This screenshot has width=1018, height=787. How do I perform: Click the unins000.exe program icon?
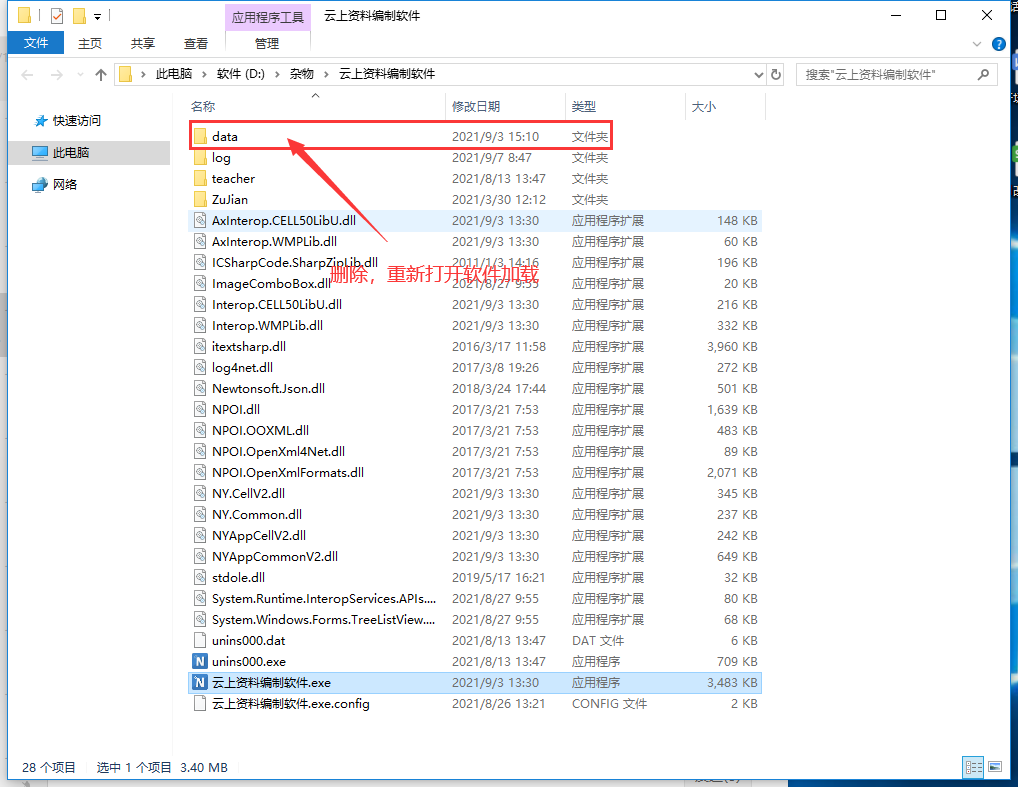pos(199,662)
